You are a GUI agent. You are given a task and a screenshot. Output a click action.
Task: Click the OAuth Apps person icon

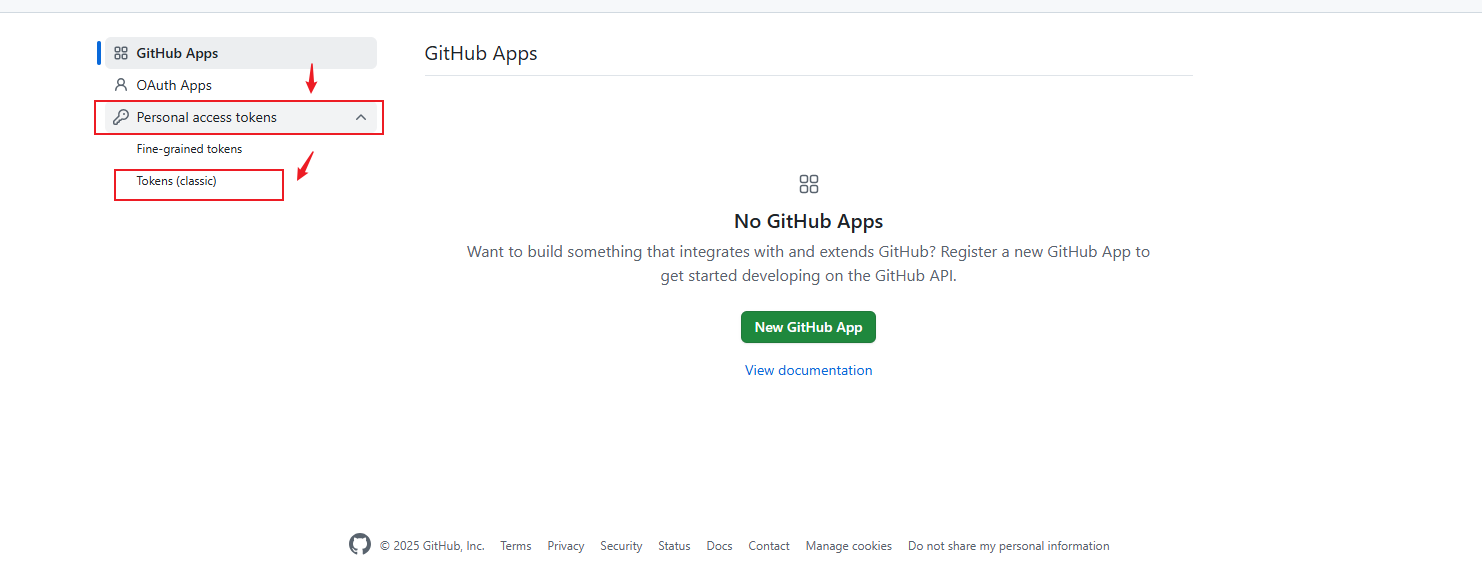pos(121,85)
